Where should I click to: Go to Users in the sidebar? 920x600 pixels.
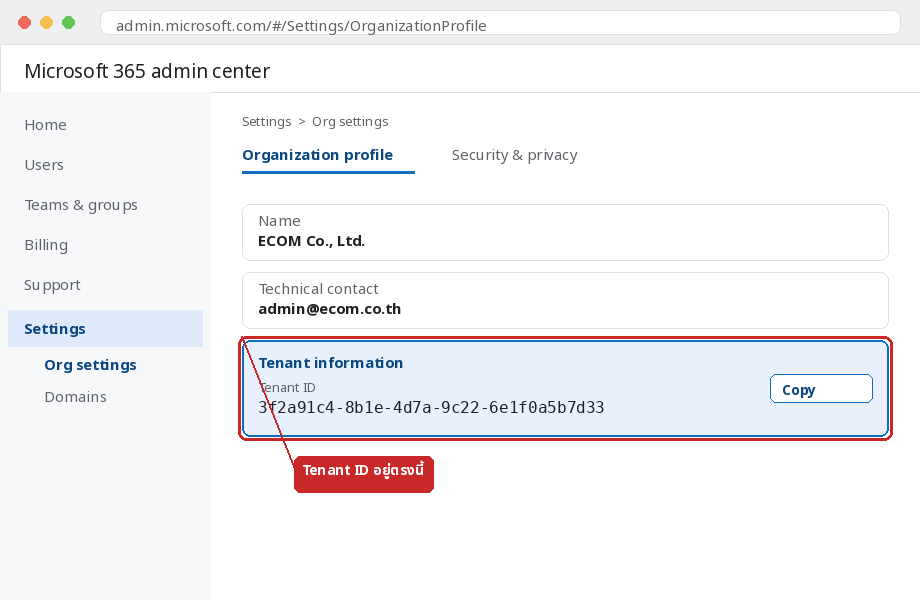tap(44, 165)
